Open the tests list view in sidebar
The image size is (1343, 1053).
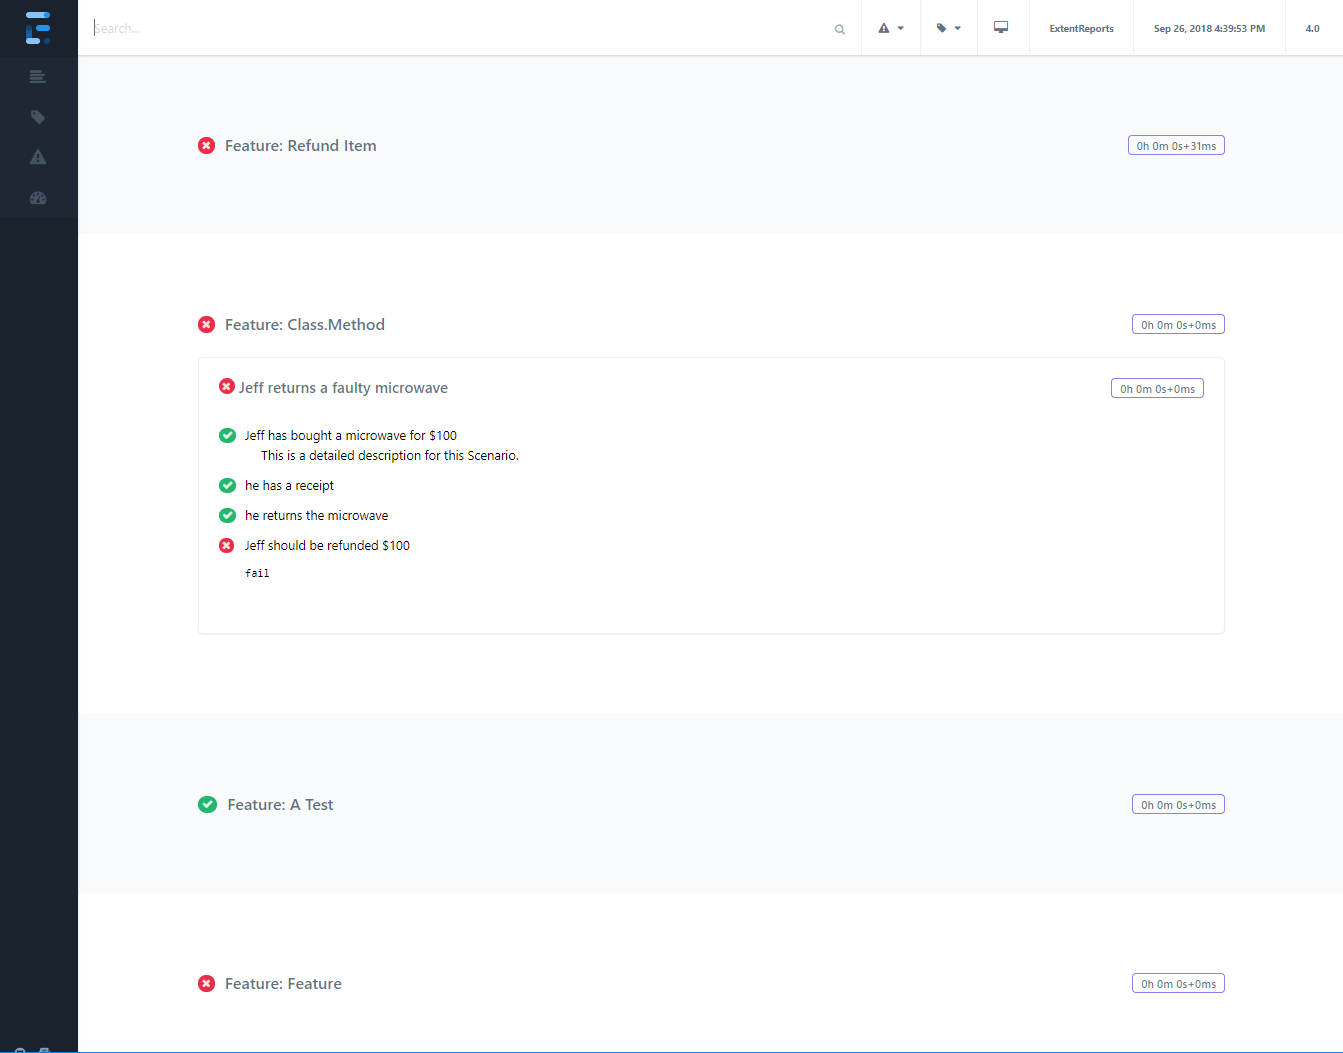[38, 77]
